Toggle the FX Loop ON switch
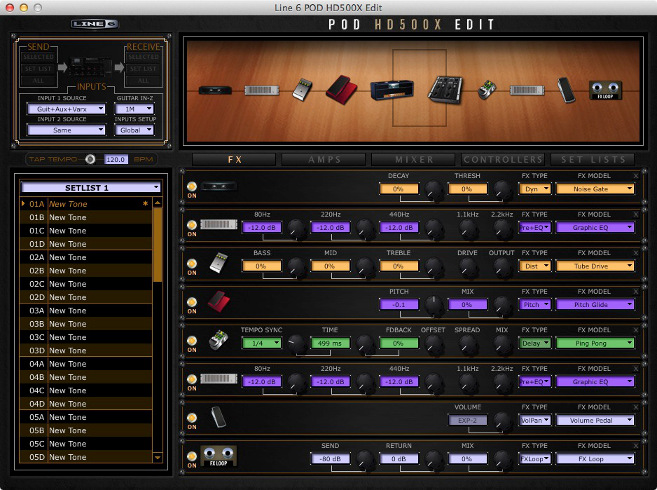 pos(192,456)
